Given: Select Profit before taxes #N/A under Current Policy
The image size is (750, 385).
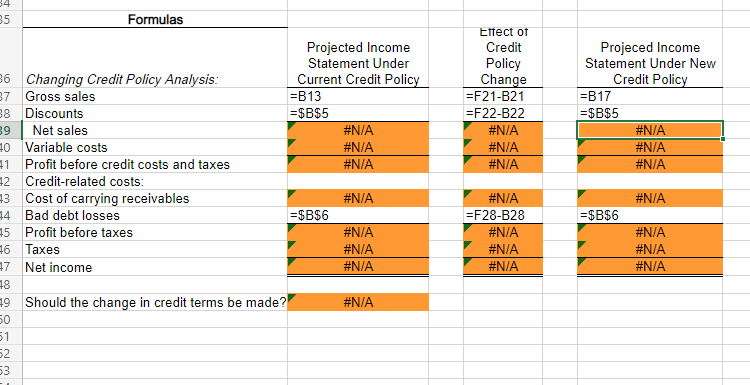Looking at the screenshot, I should 358,232.
